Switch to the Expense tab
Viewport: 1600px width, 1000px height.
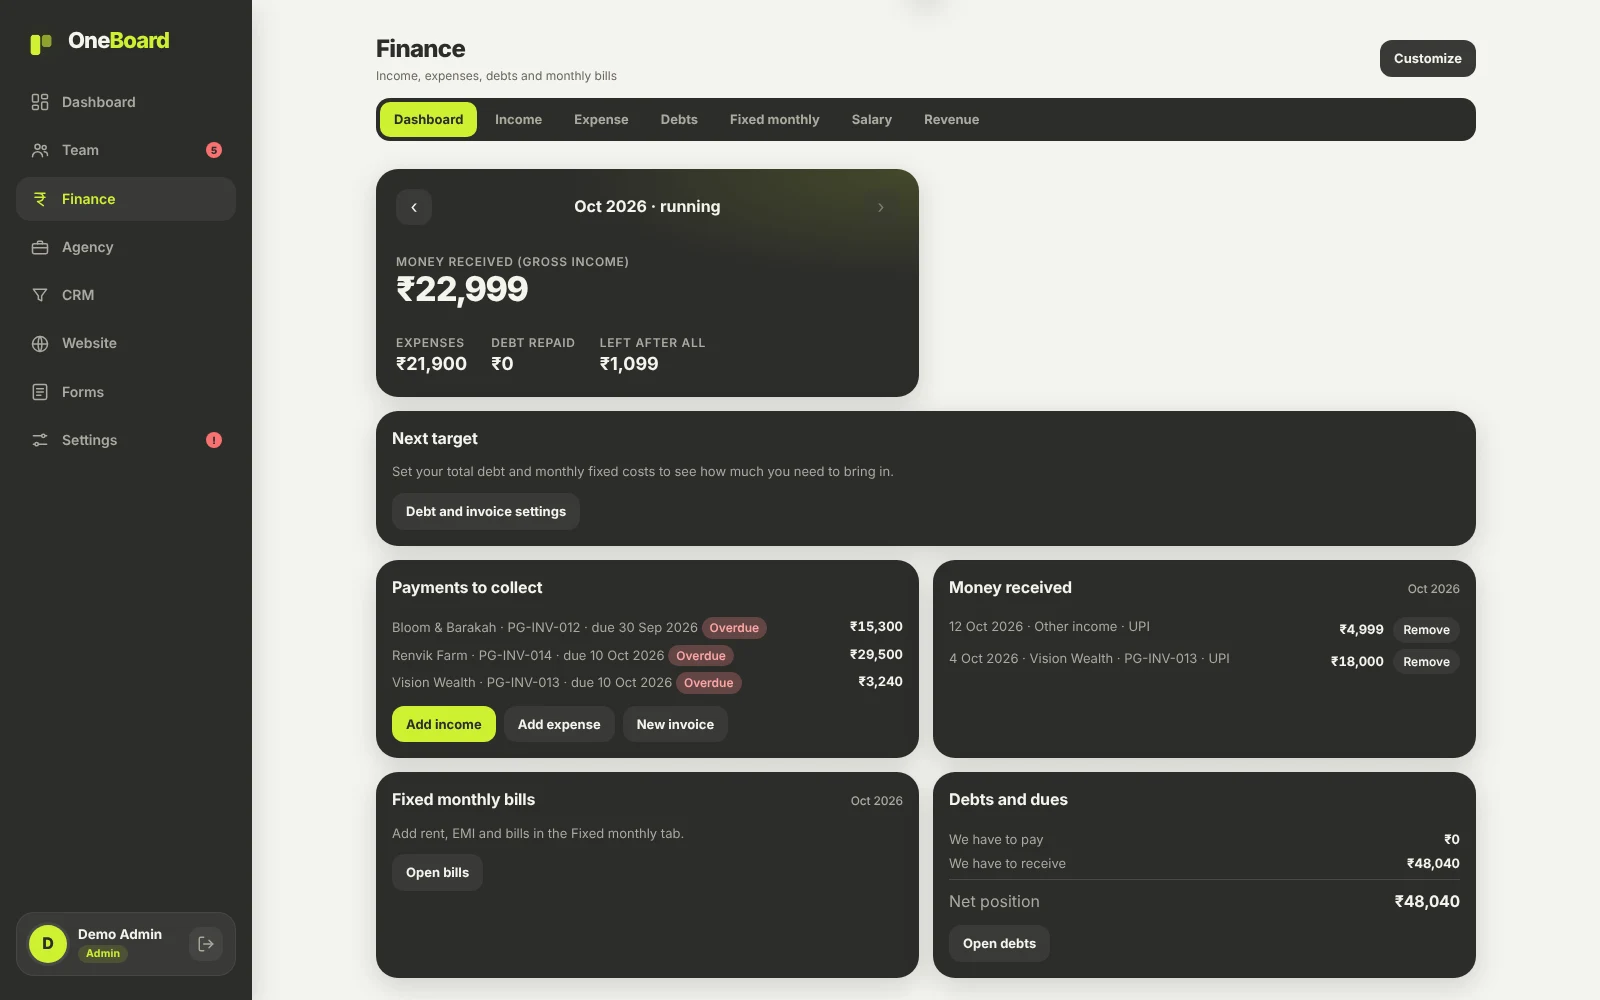(x=601, y=119)
